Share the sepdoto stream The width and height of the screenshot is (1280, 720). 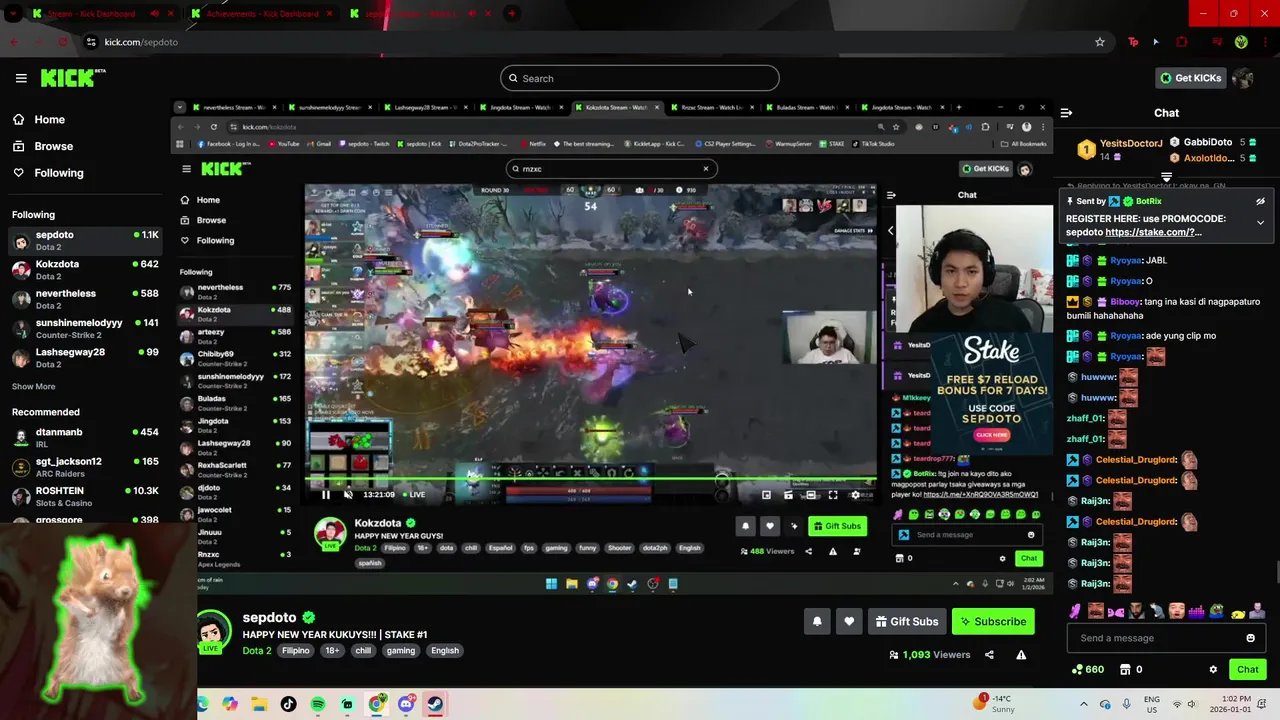pyautogui.click(x=989, y=655)
